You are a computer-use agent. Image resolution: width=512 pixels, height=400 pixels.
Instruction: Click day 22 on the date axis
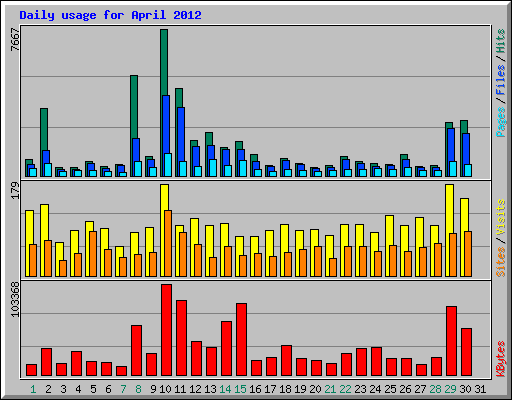tap(345, 389)
